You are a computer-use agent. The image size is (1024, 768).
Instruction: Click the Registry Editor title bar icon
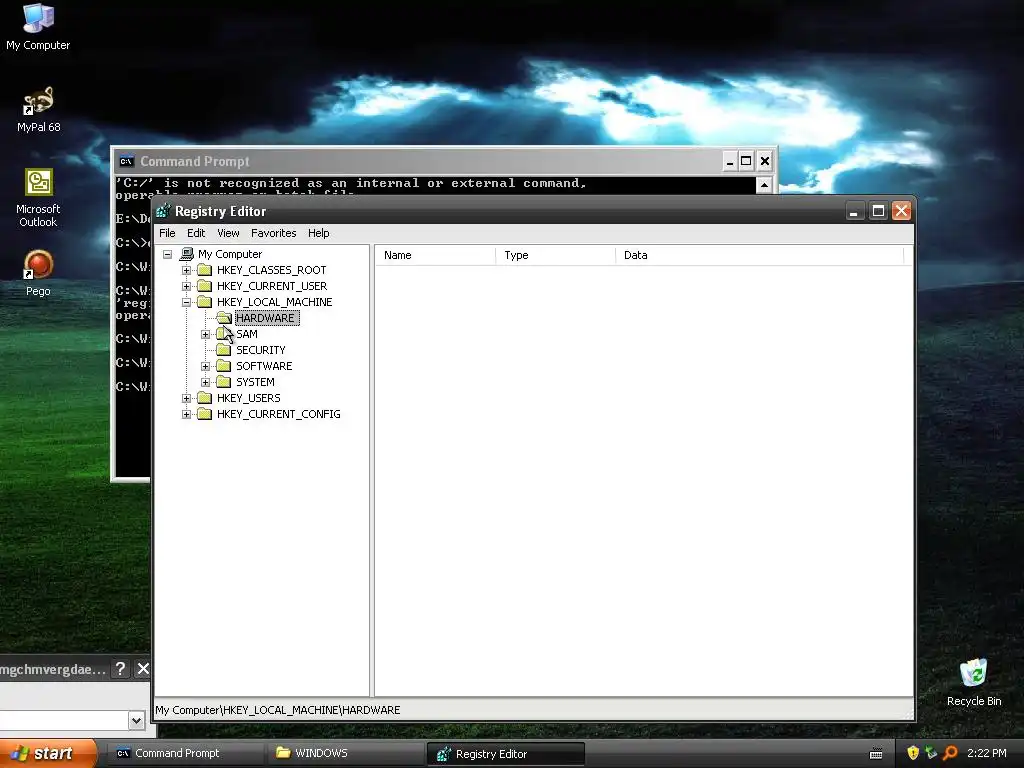point(163,211)
